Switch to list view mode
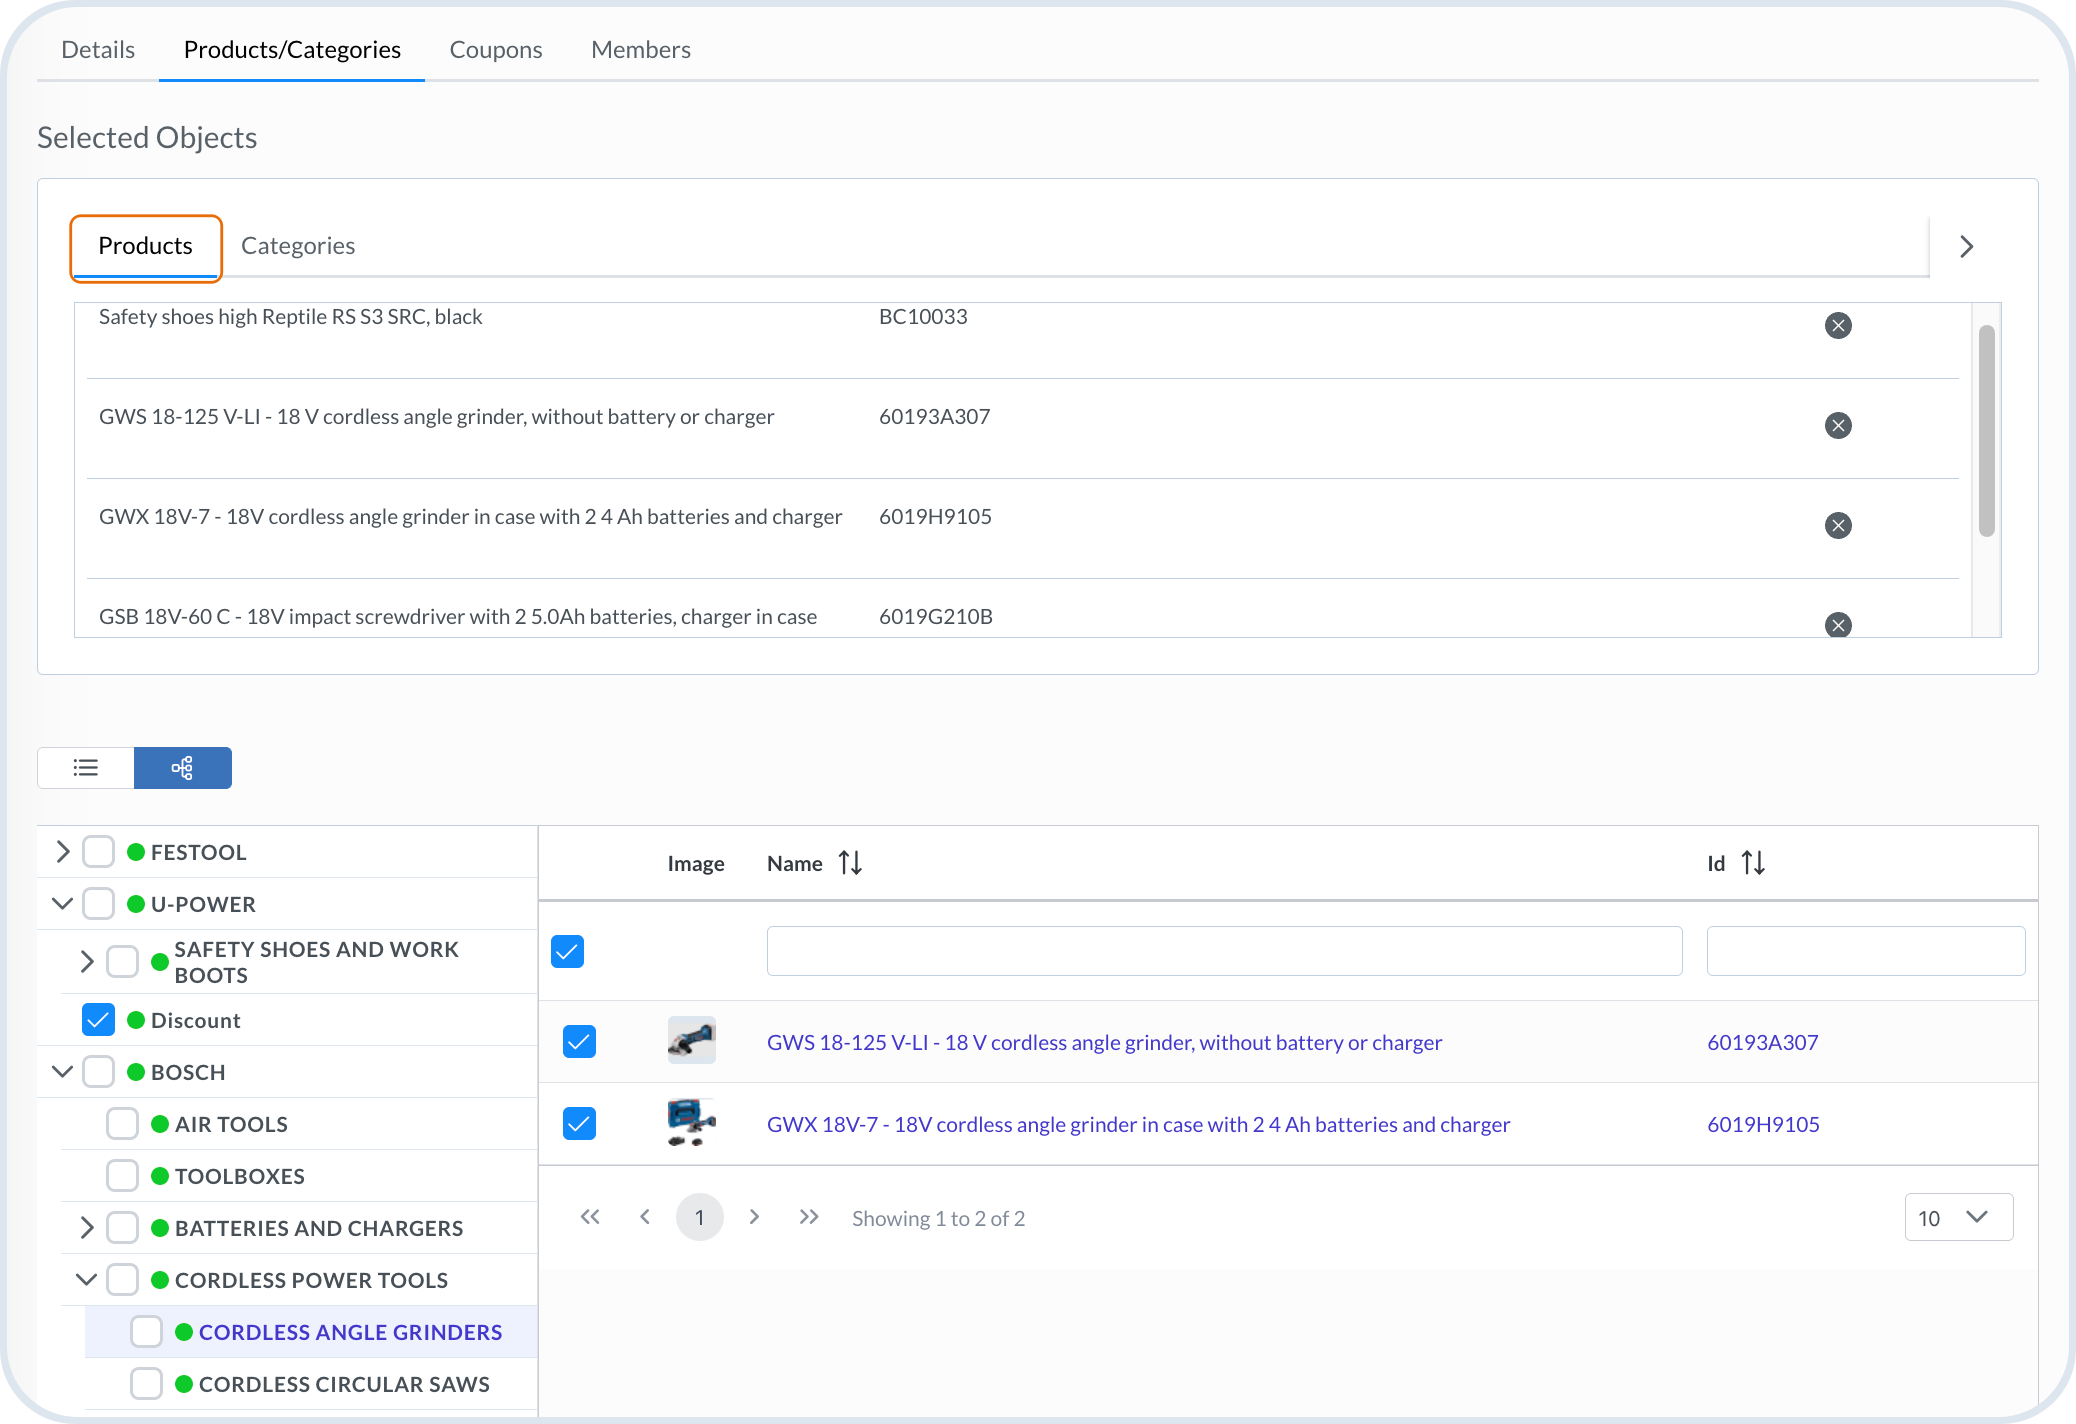Screen dimensions: 2076x1424 click(86, 768)
